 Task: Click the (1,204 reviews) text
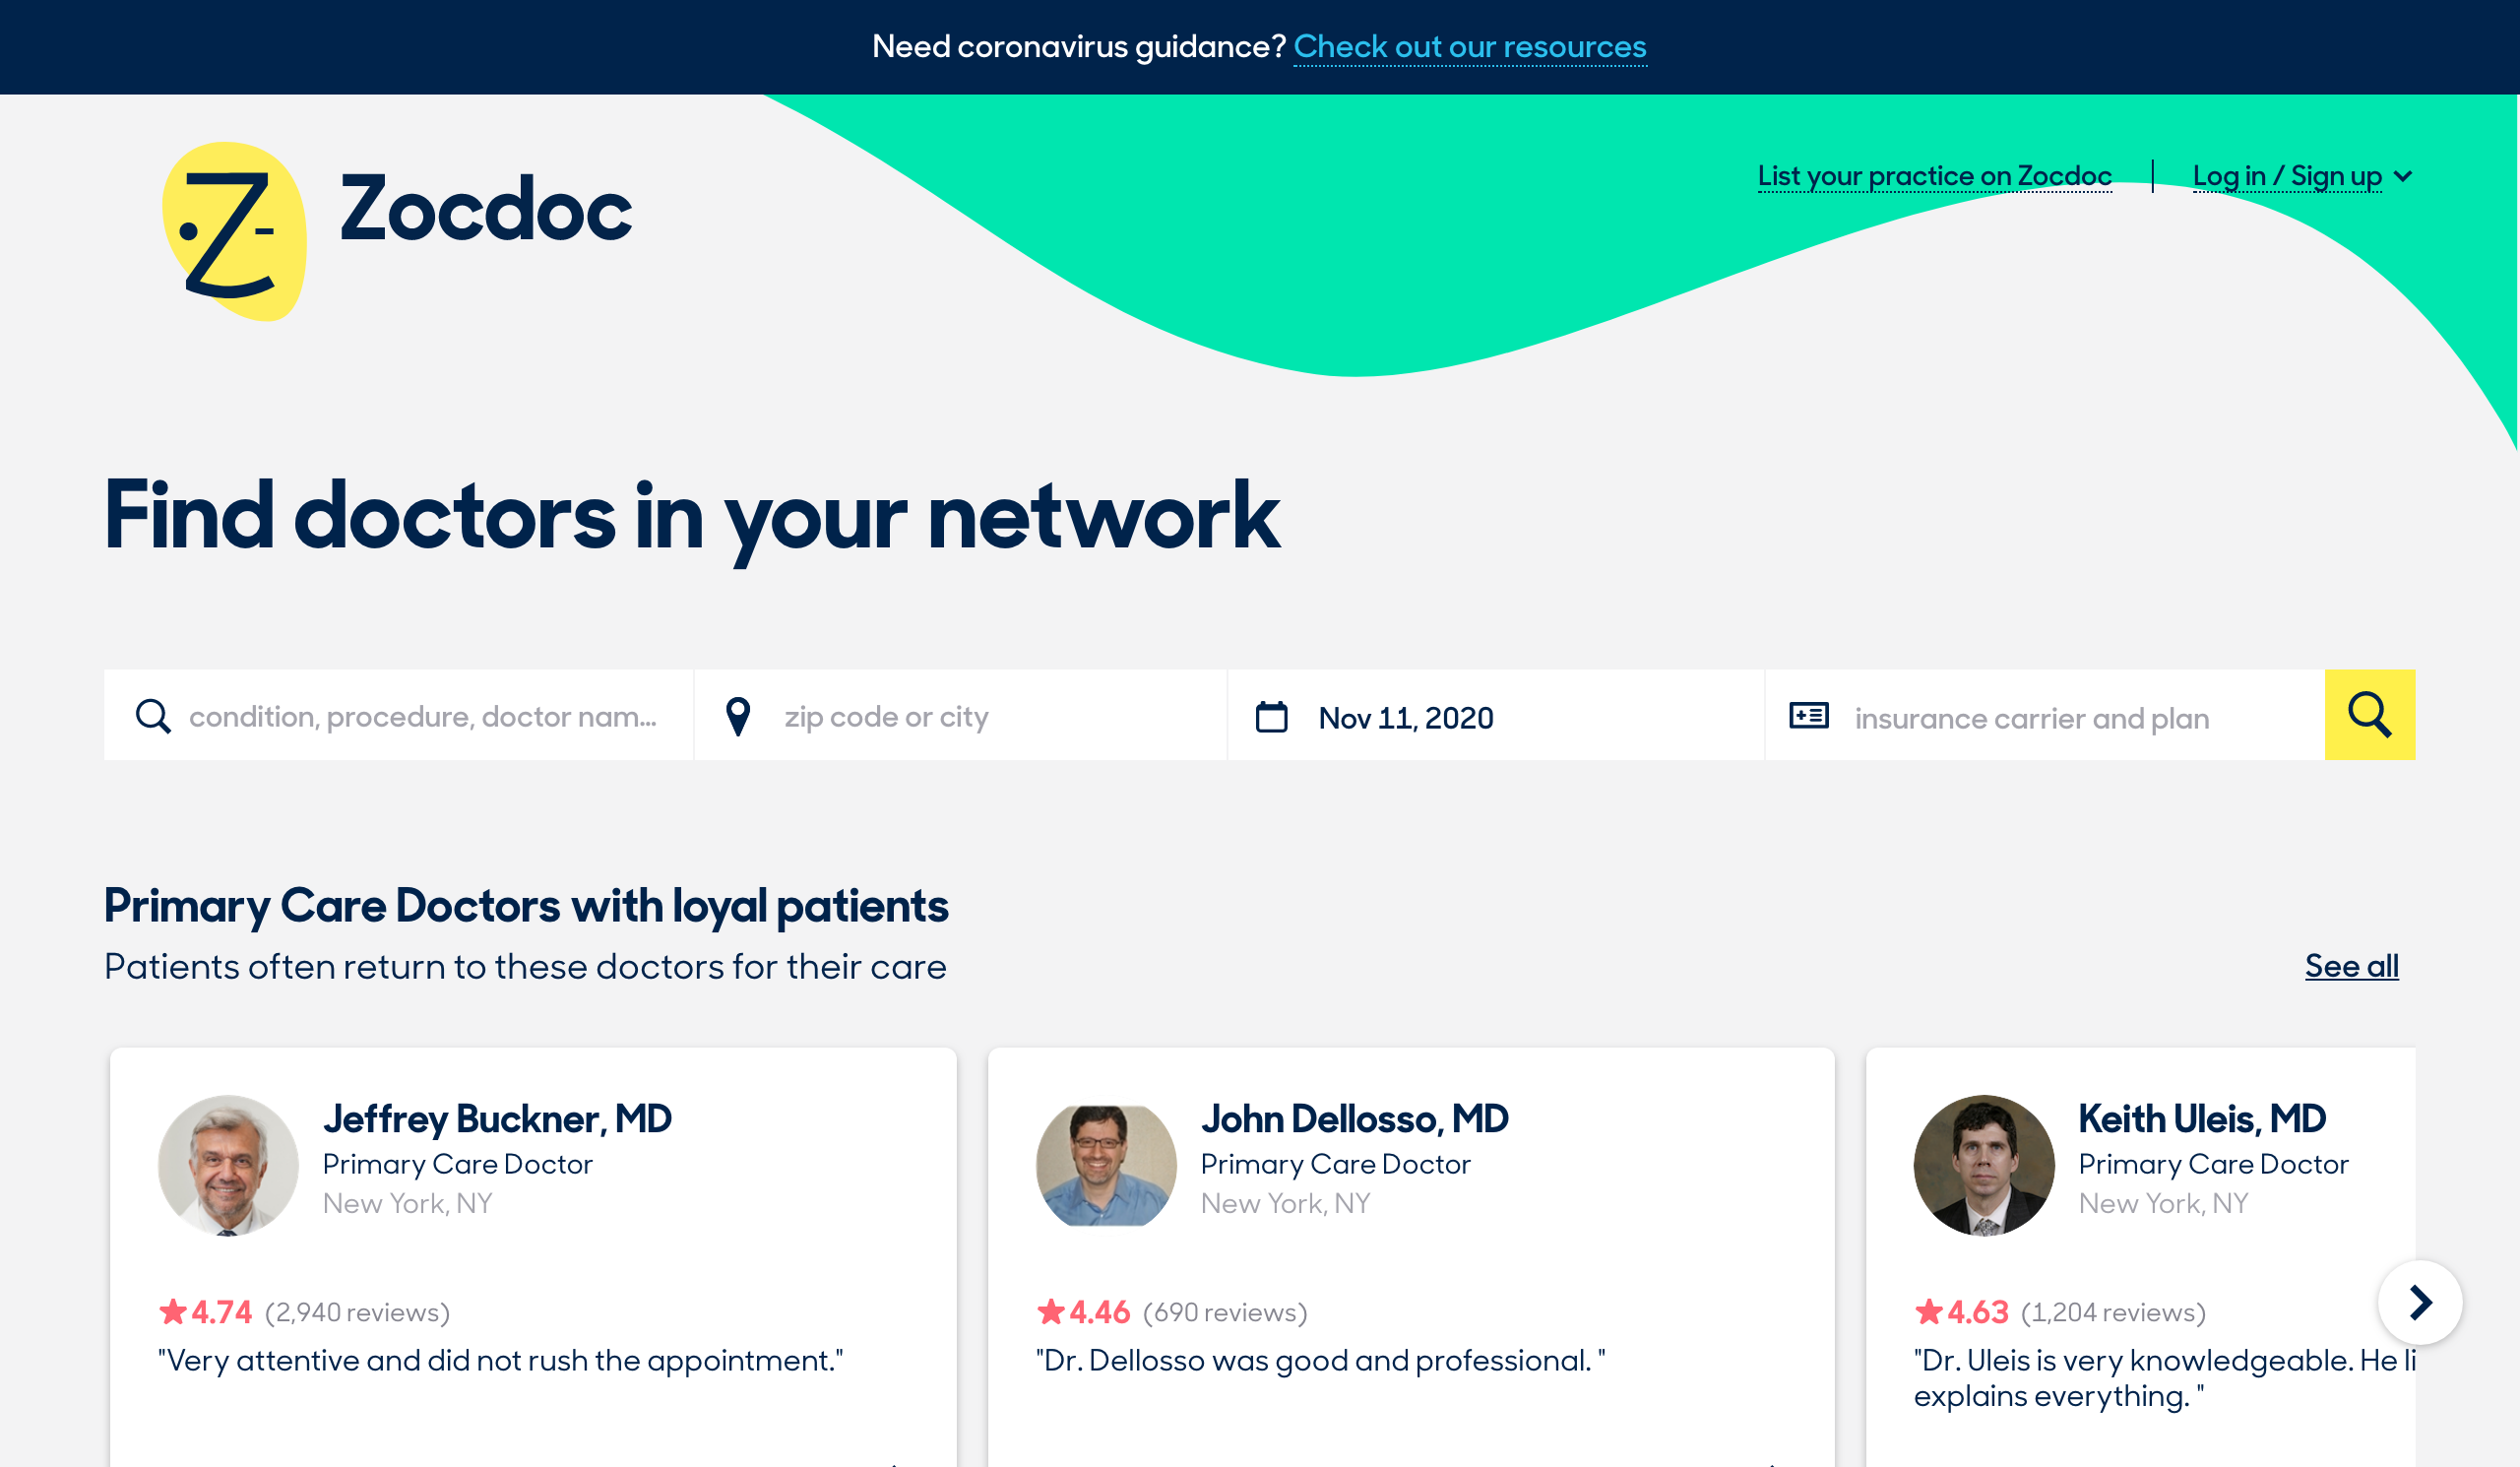[2113, 1312]
